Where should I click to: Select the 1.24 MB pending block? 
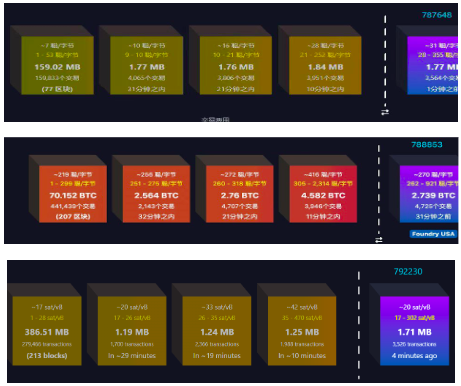(217, 331)
